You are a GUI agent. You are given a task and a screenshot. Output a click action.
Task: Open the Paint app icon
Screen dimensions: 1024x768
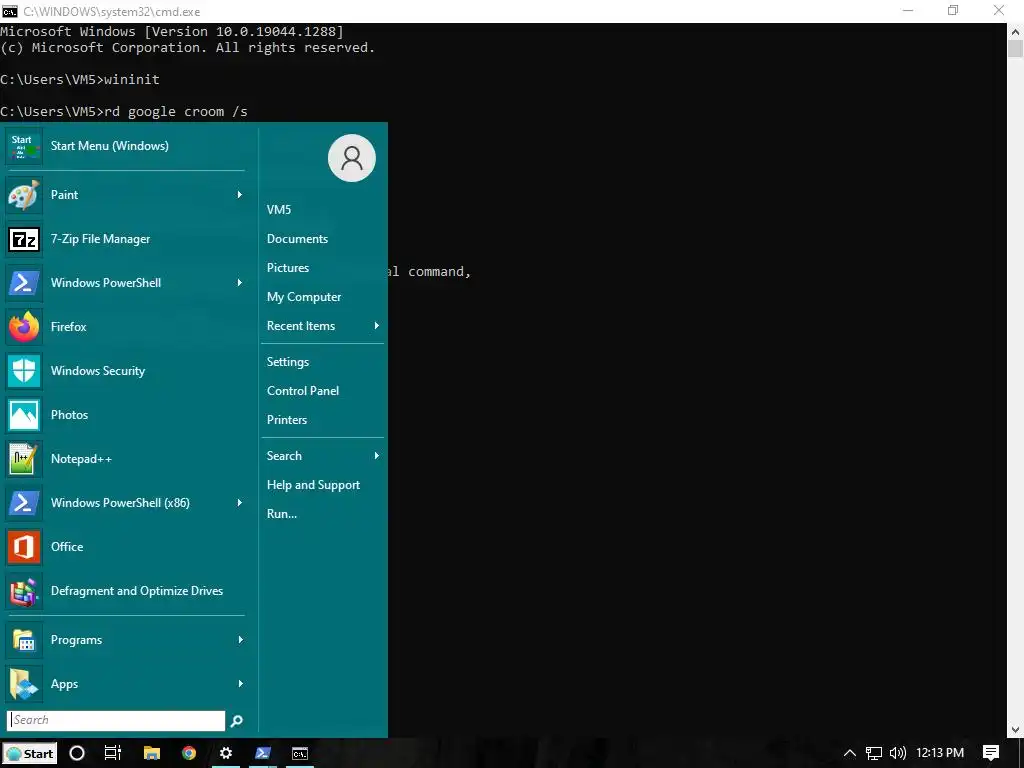point(24,195)
